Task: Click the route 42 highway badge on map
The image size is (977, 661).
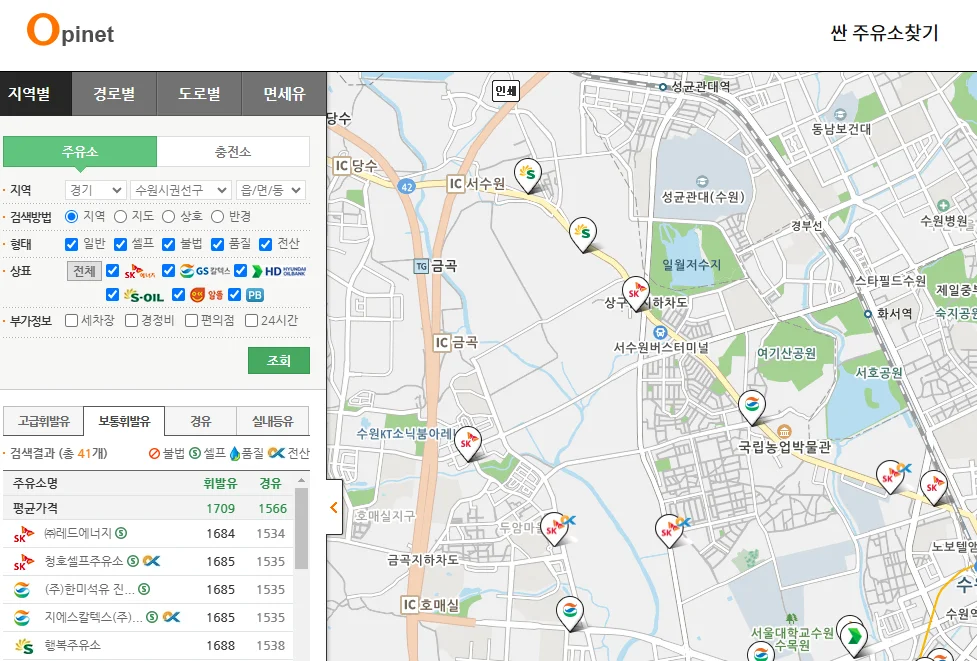Action: pos(407,186)
